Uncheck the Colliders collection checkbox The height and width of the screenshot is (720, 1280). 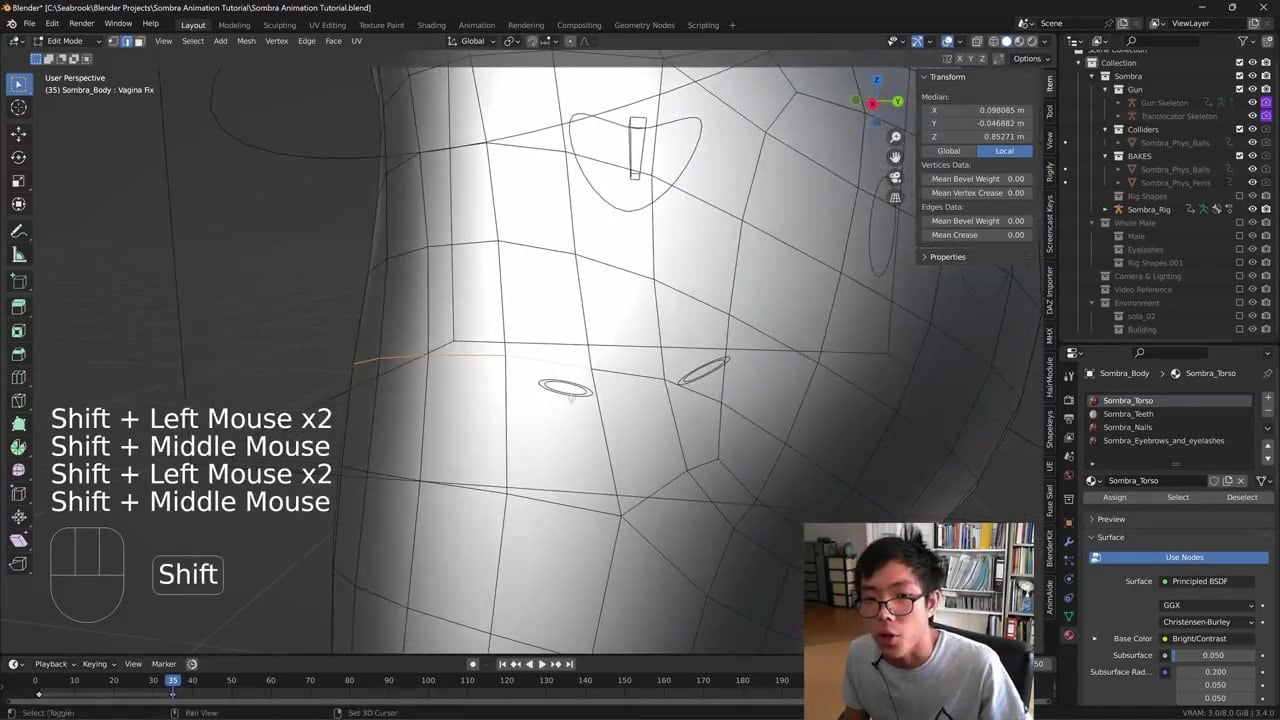click(x=1239, y=129)
